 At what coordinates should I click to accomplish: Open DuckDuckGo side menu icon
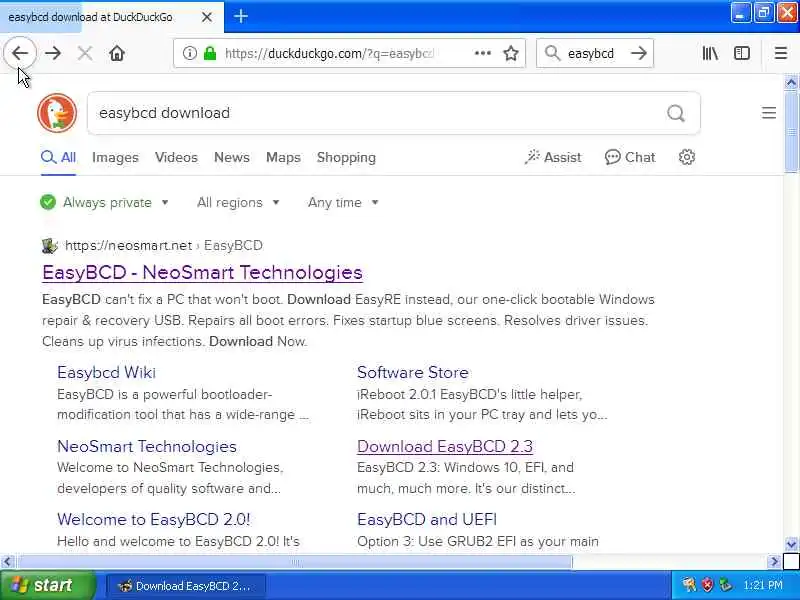coord(769,113)
